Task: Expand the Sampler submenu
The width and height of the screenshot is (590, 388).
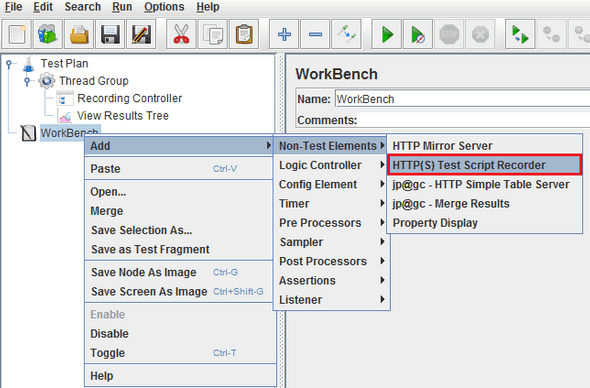Action: coord(331,242)
